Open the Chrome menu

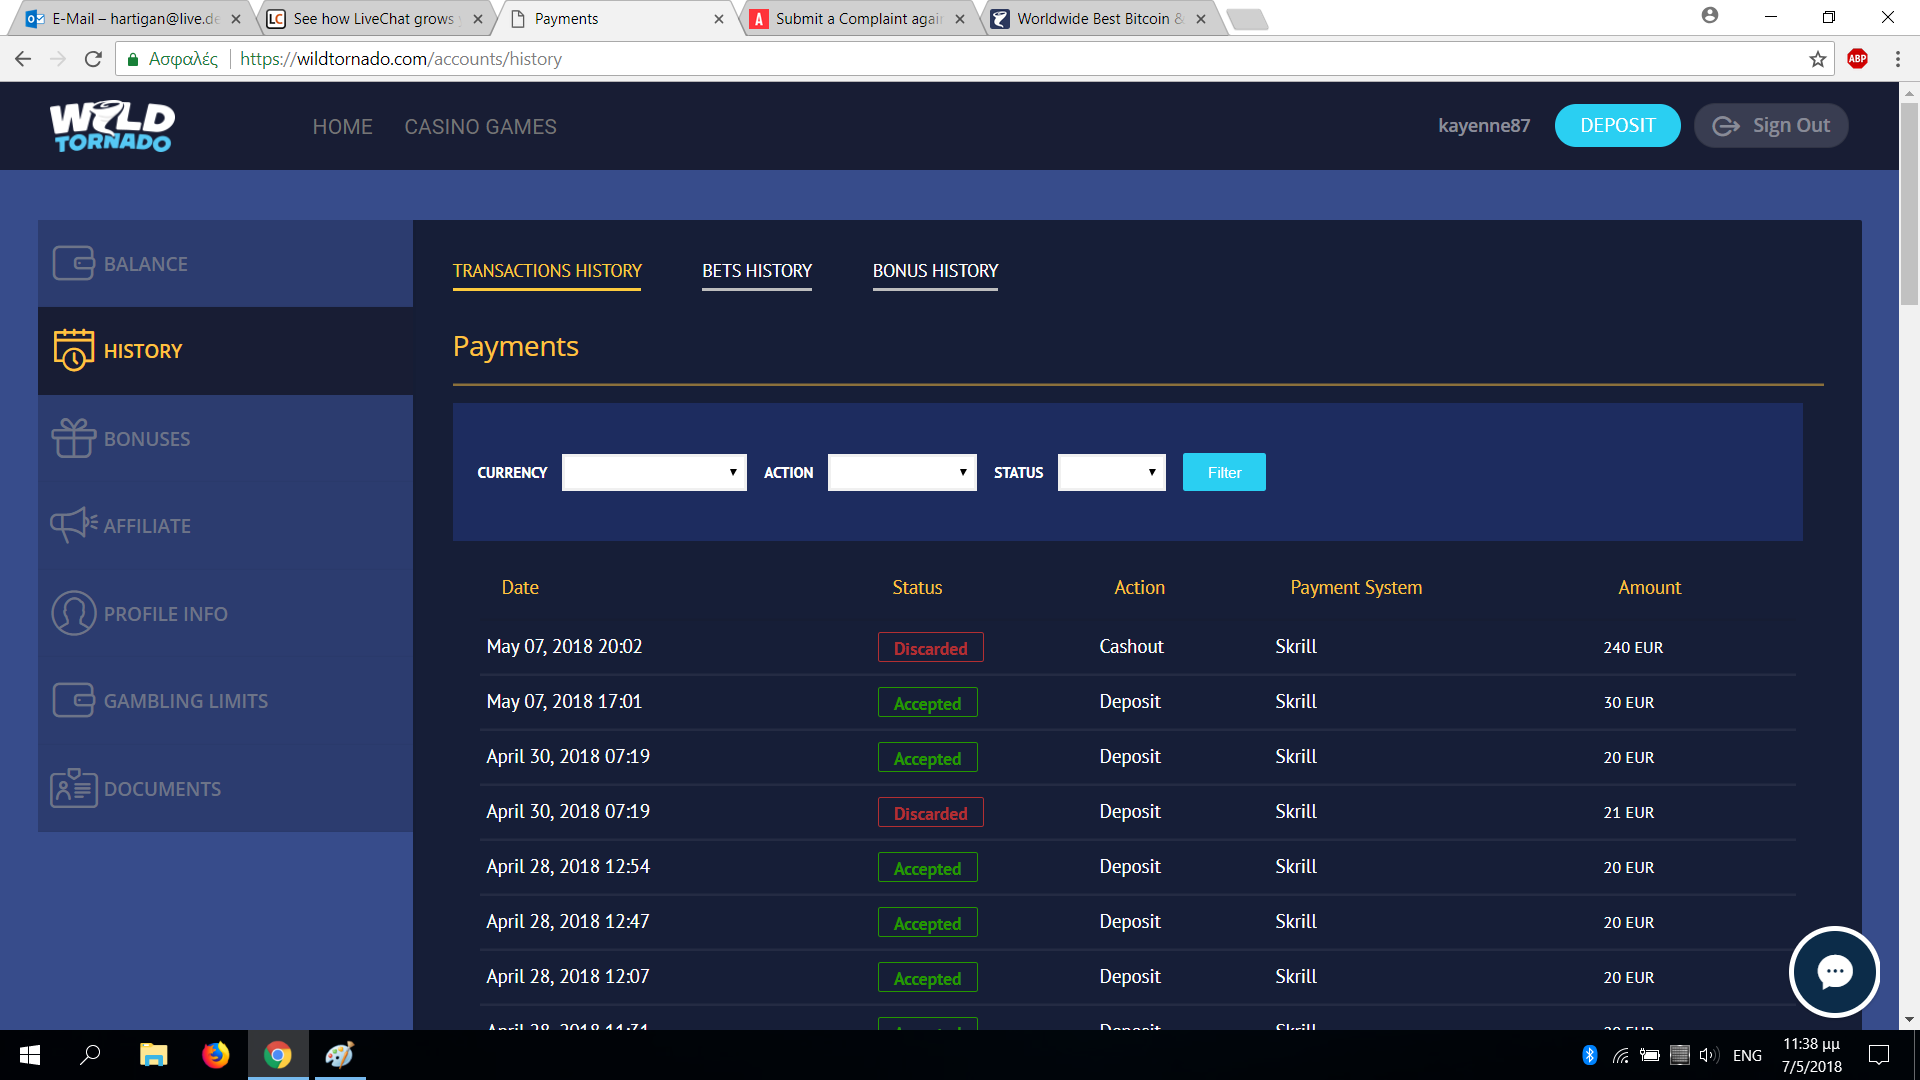1897,59
